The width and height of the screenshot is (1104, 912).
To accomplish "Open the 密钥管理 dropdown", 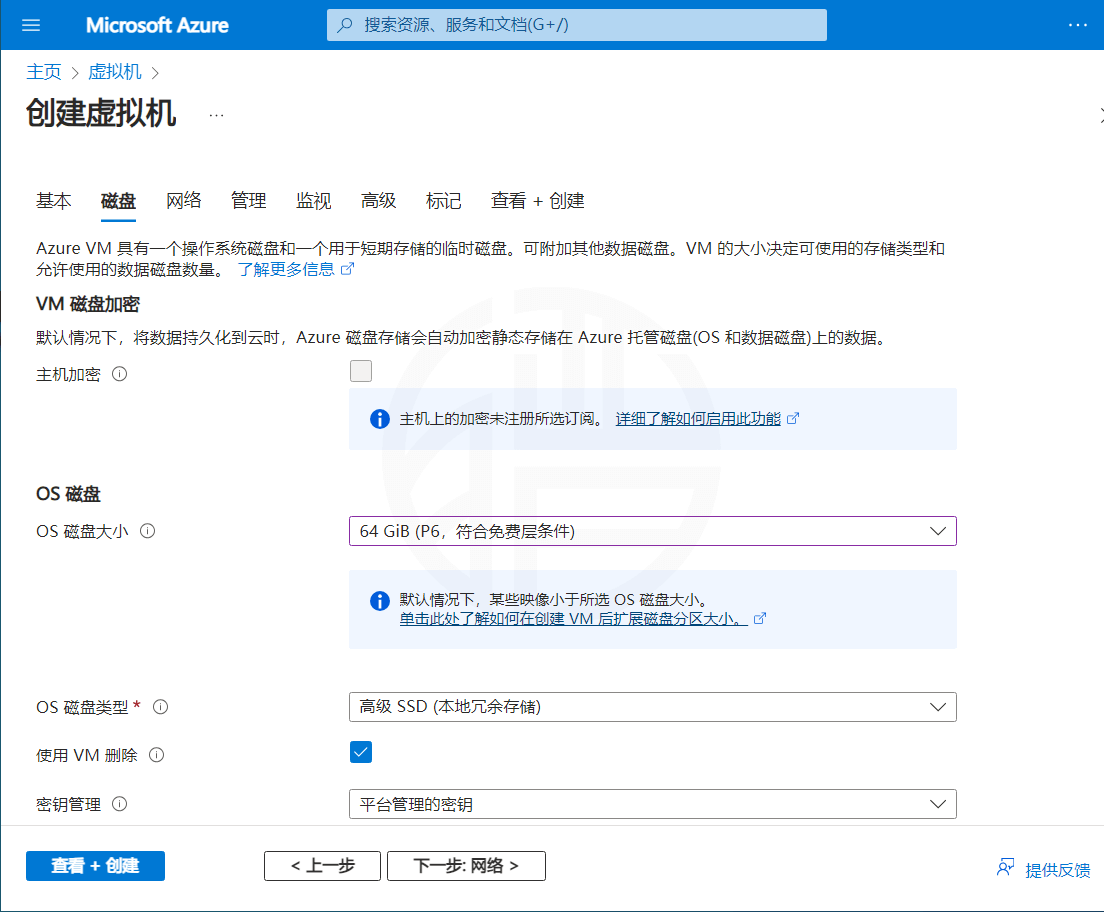I will coord(653,804).
